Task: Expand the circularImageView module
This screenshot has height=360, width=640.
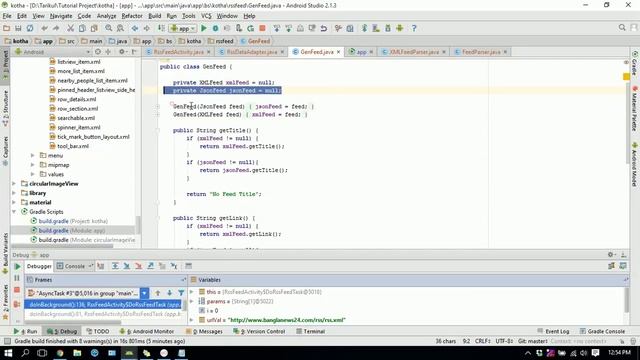Action: pyautogui.click(x=14, y=184)
